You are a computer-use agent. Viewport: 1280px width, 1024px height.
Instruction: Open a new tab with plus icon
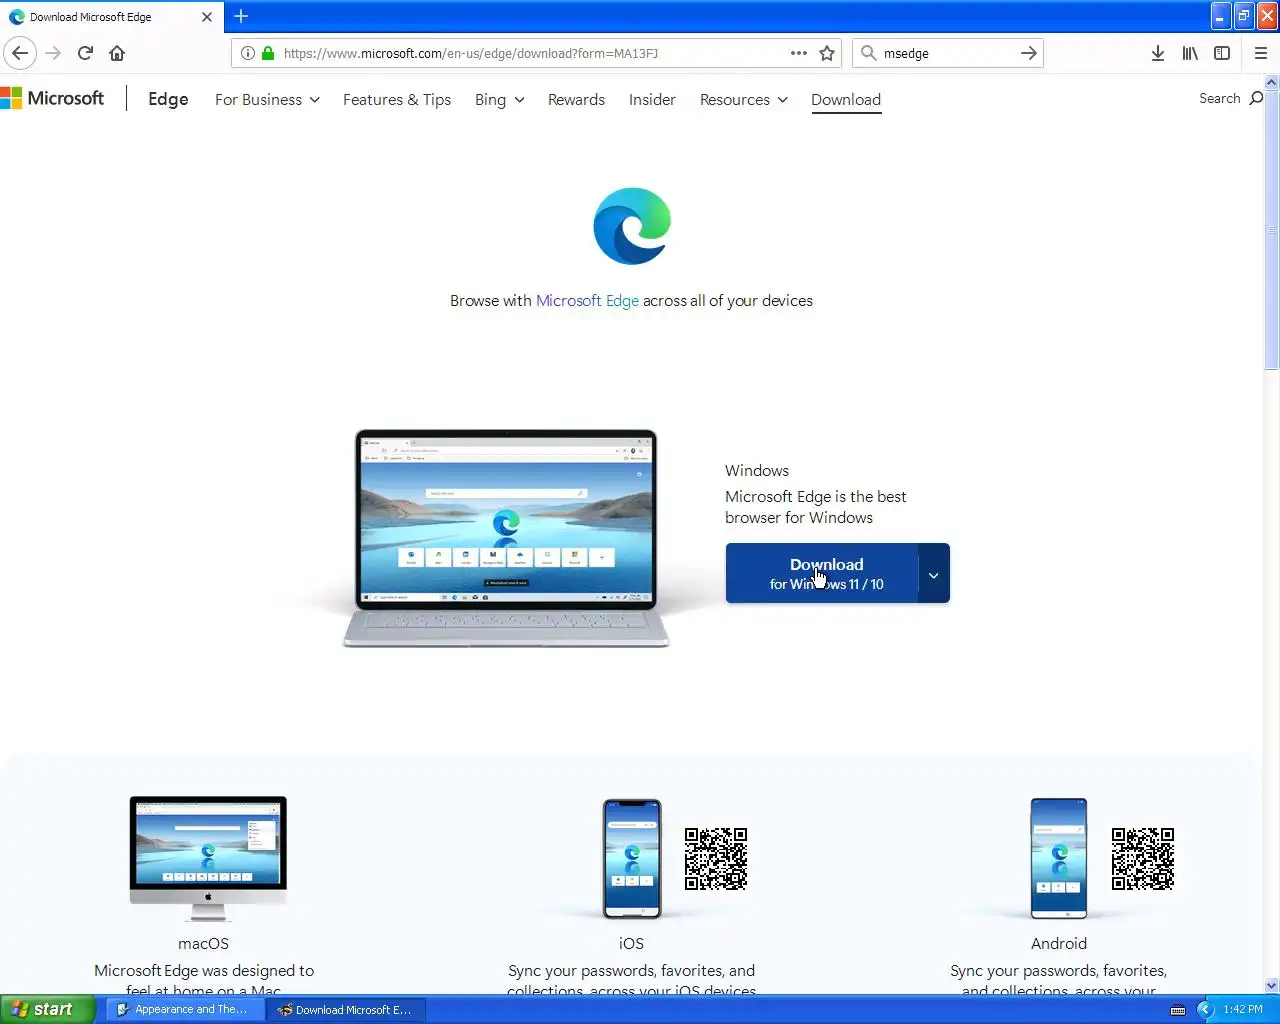(x=241, y=16)
